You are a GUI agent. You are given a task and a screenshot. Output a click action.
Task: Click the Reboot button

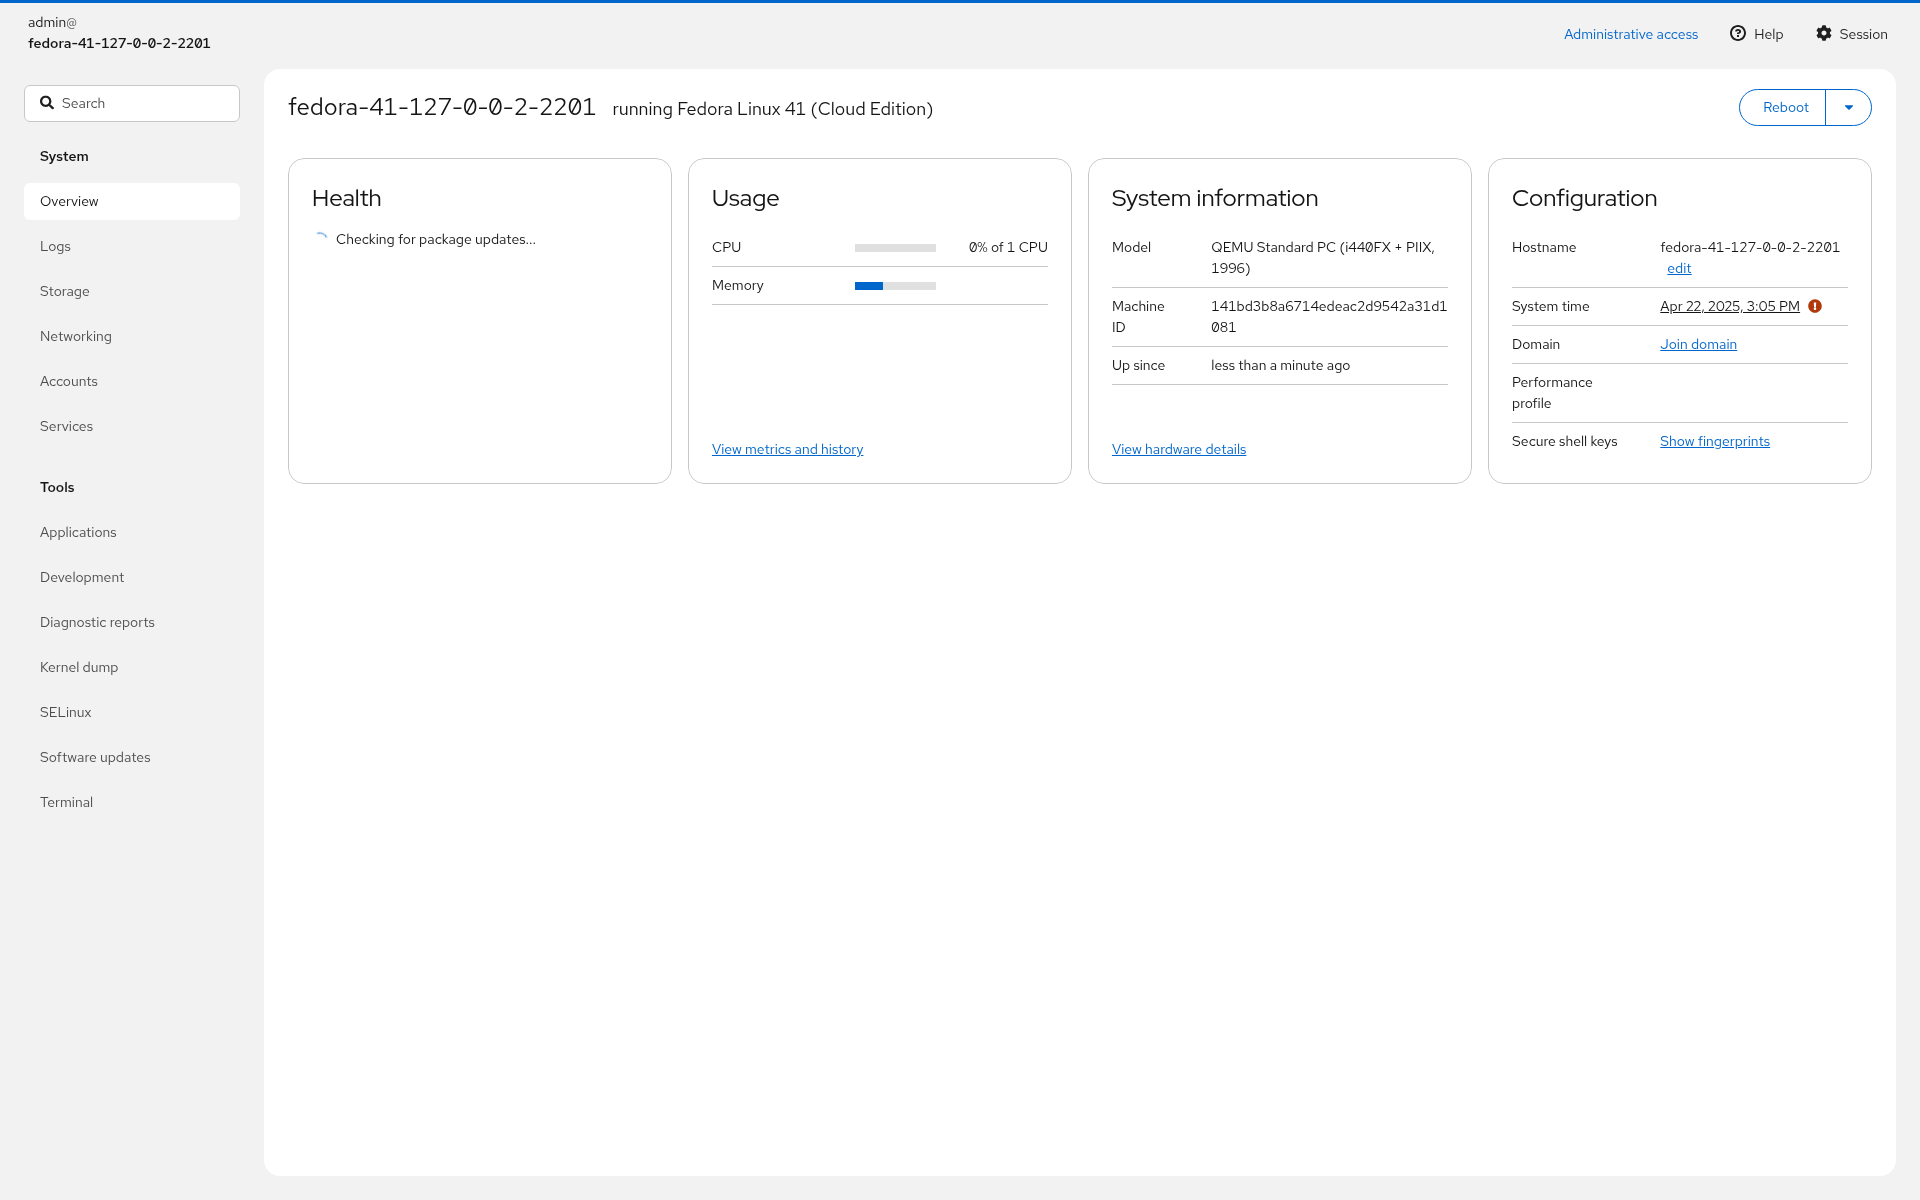point(1785,107)
